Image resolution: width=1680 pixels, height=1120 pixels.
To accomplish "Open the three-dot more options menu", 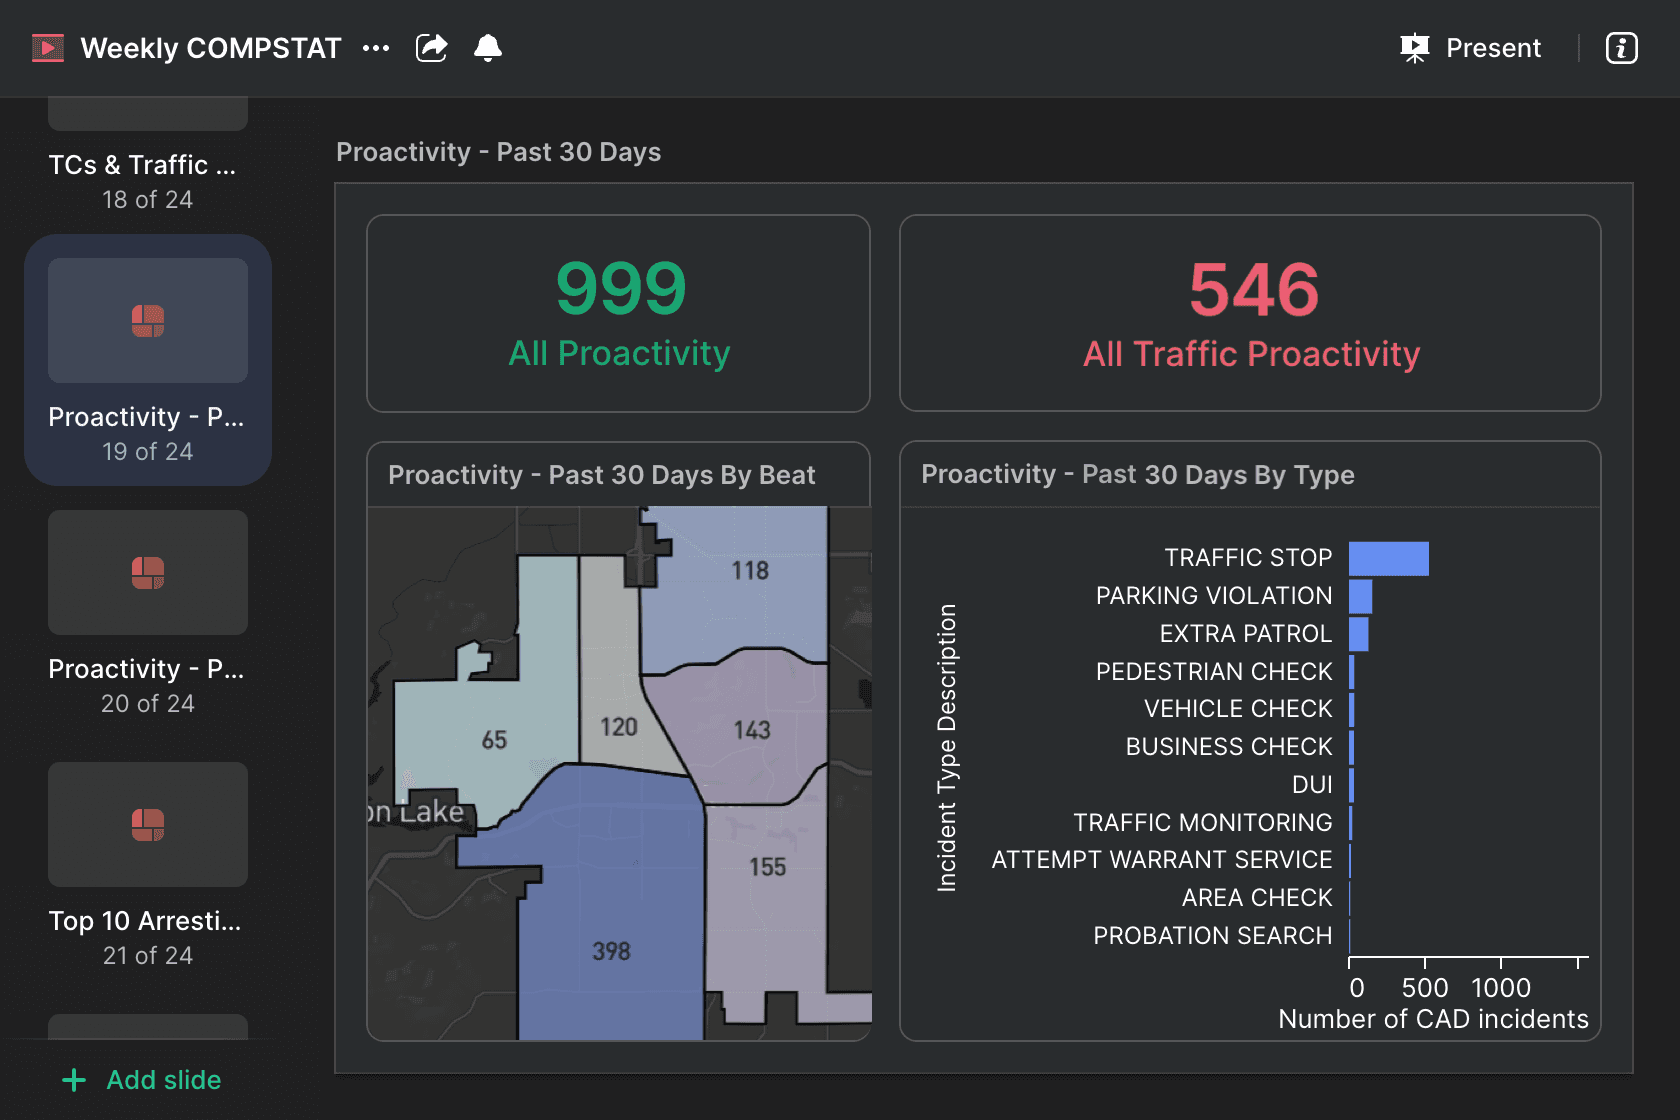I will click(376, 48).
